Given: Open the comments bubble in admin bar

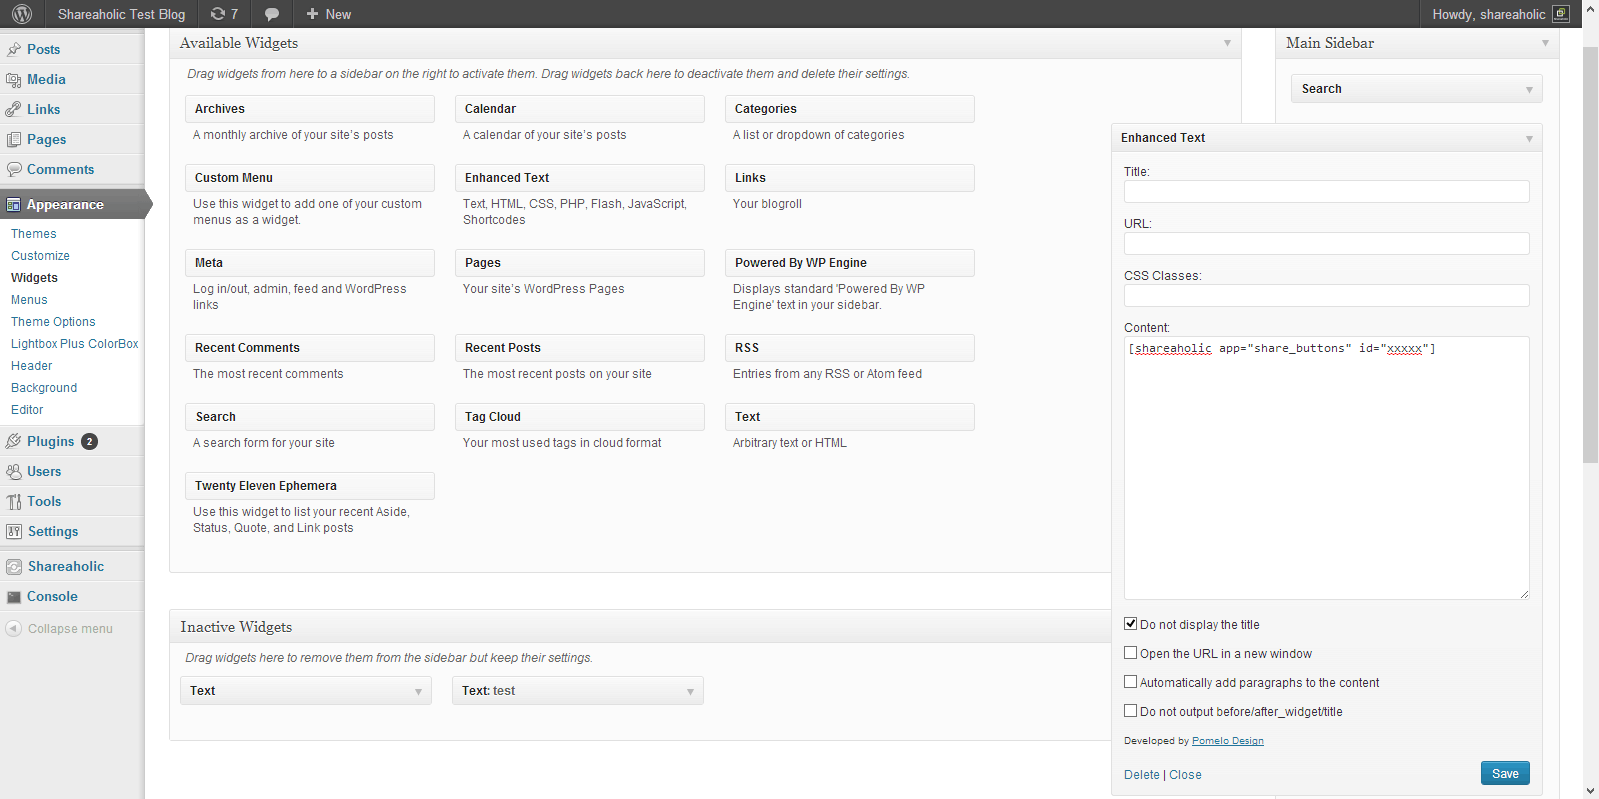Looking at the screenshot, I should [x=272, y=14].
